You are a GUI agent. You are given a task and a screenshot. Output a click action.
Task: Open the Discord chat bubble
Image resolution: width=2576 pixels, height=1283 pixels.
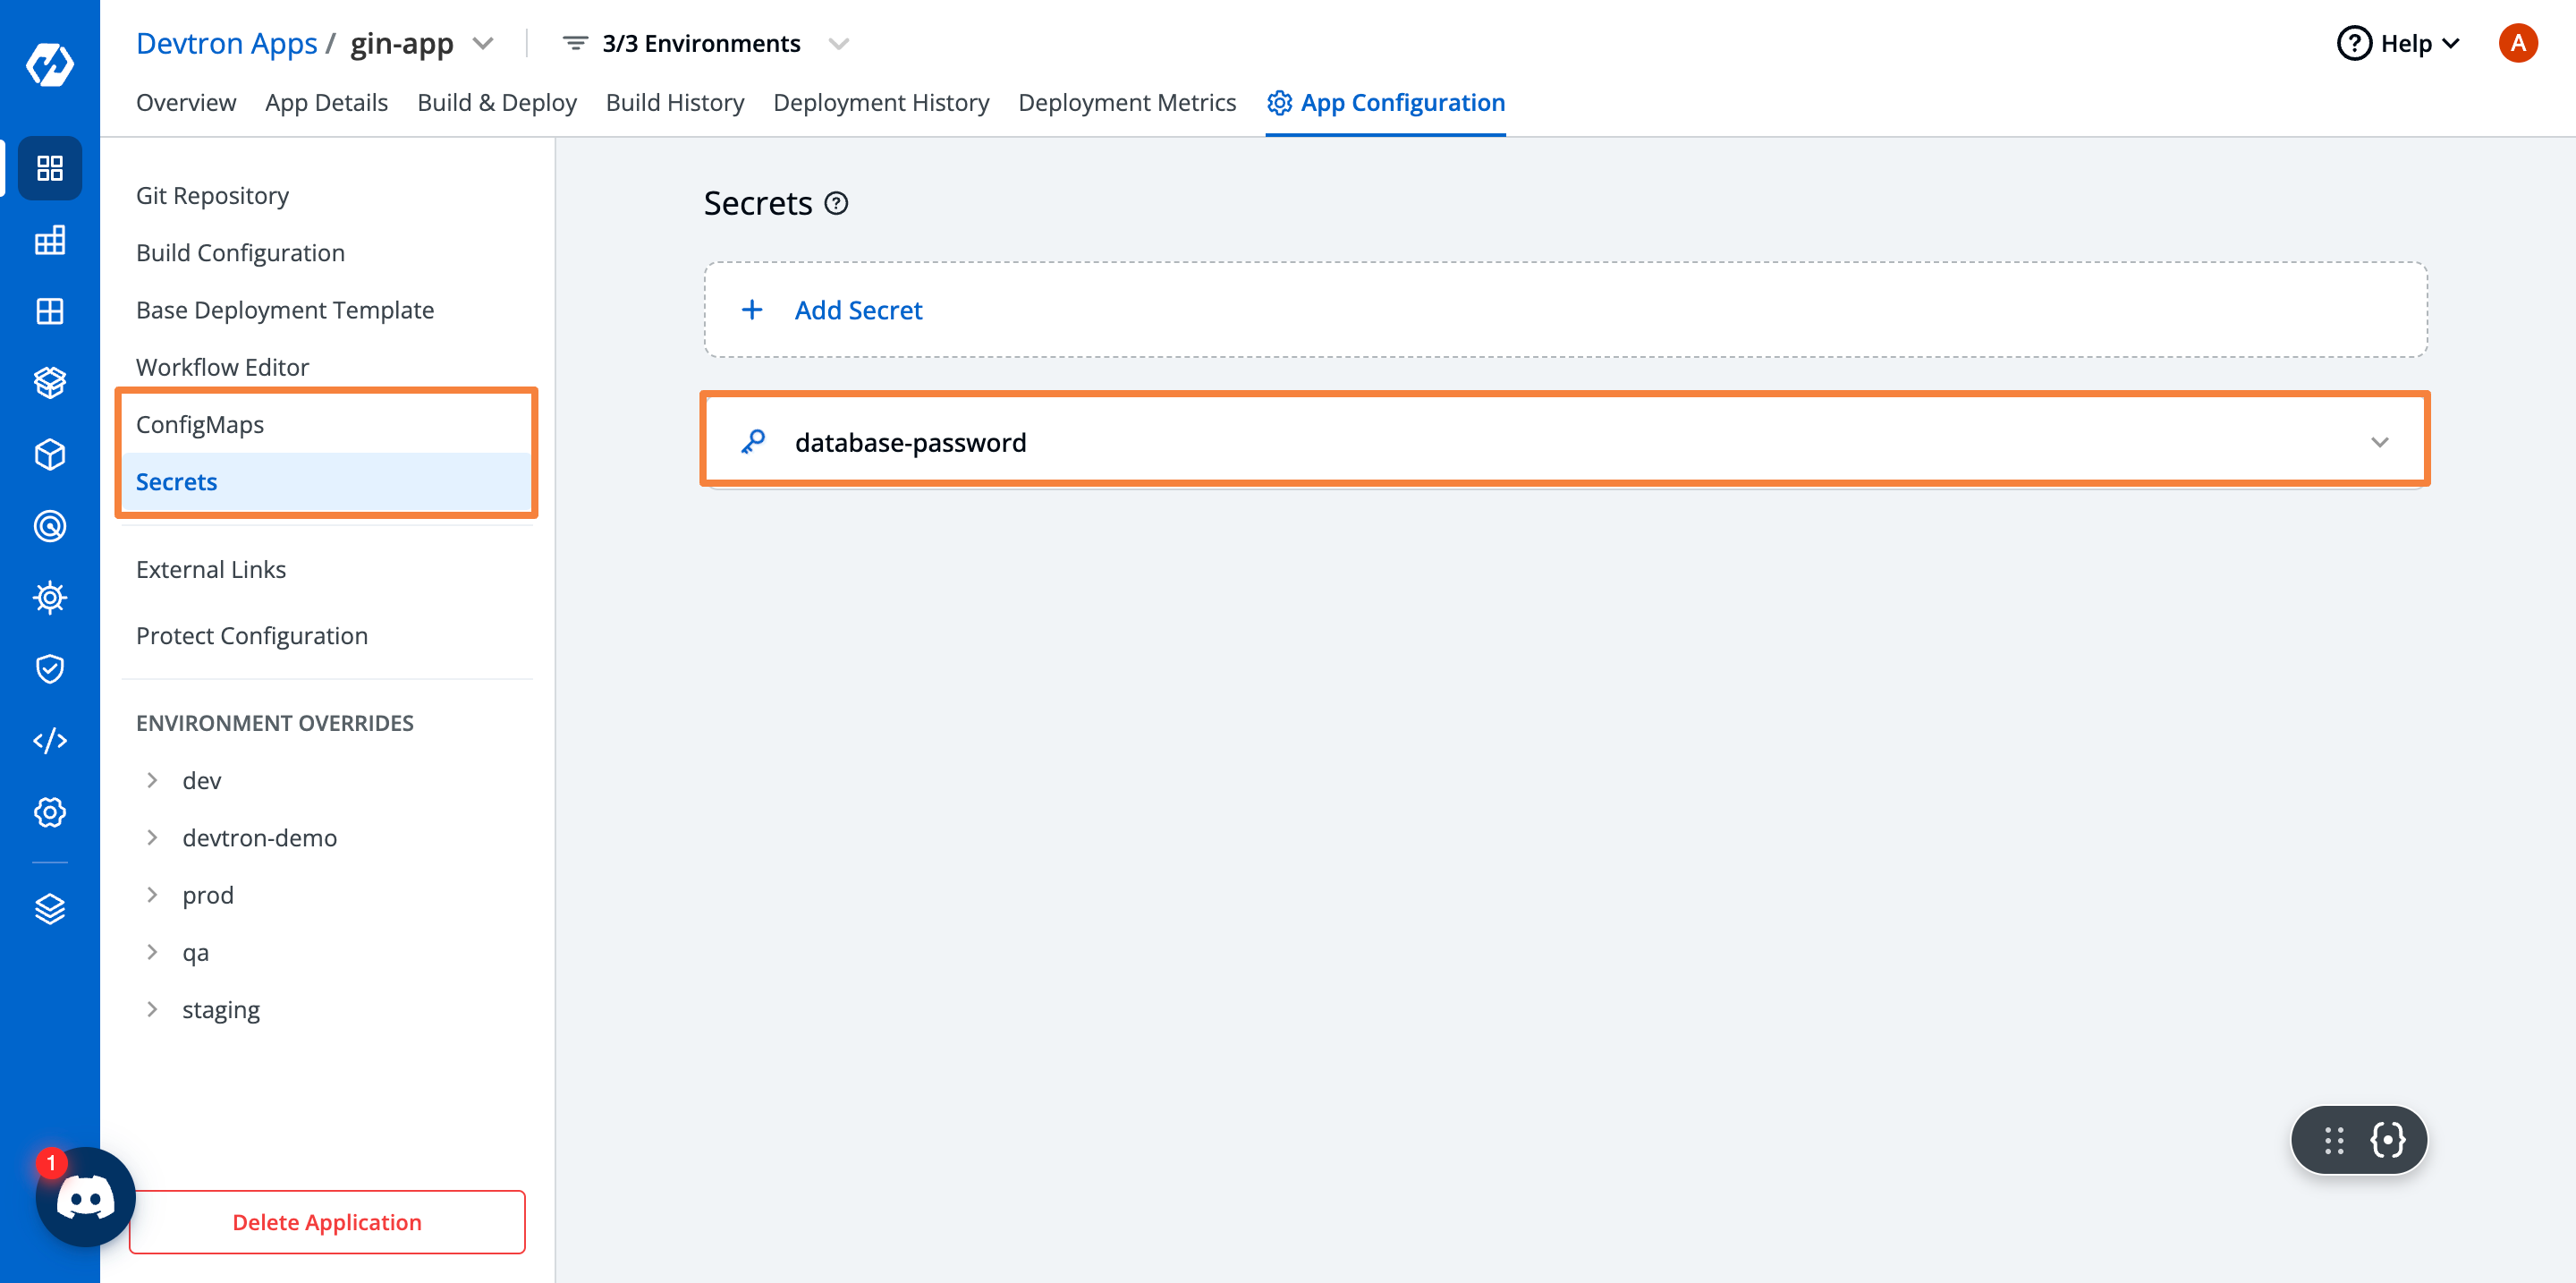(x=85, y=1197)
